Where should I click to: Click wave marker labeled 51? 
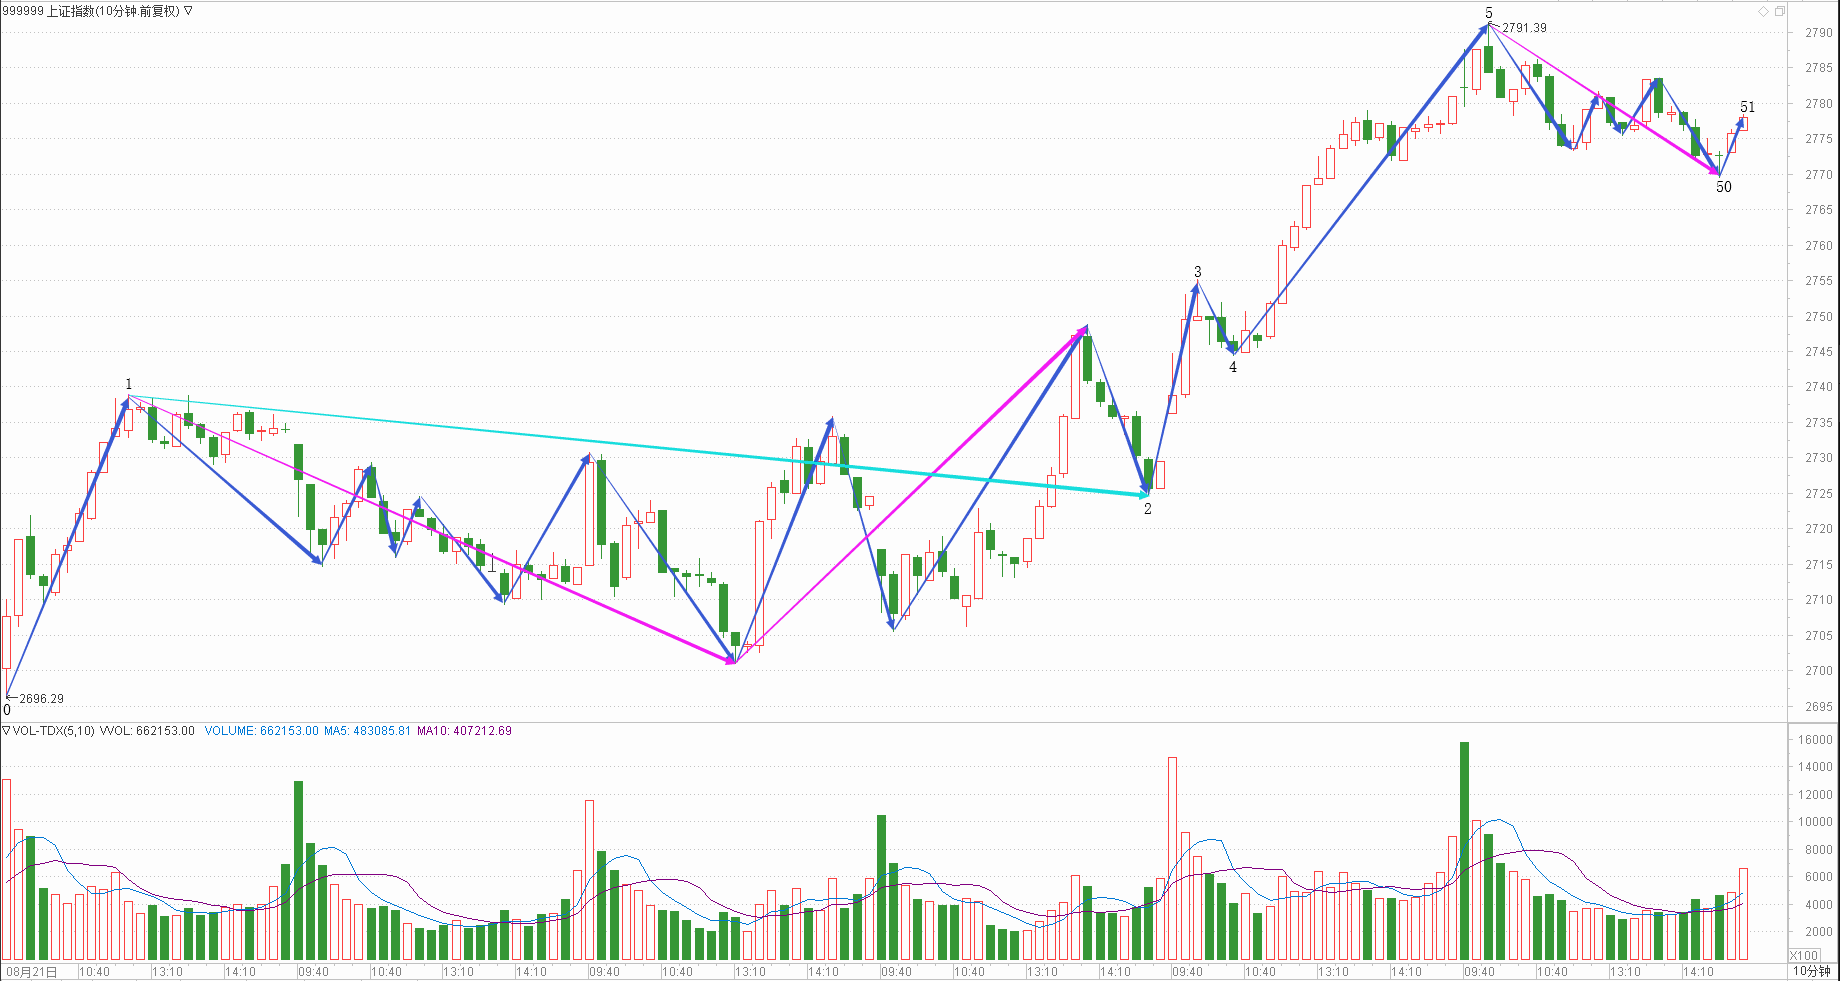[1747, 107]
